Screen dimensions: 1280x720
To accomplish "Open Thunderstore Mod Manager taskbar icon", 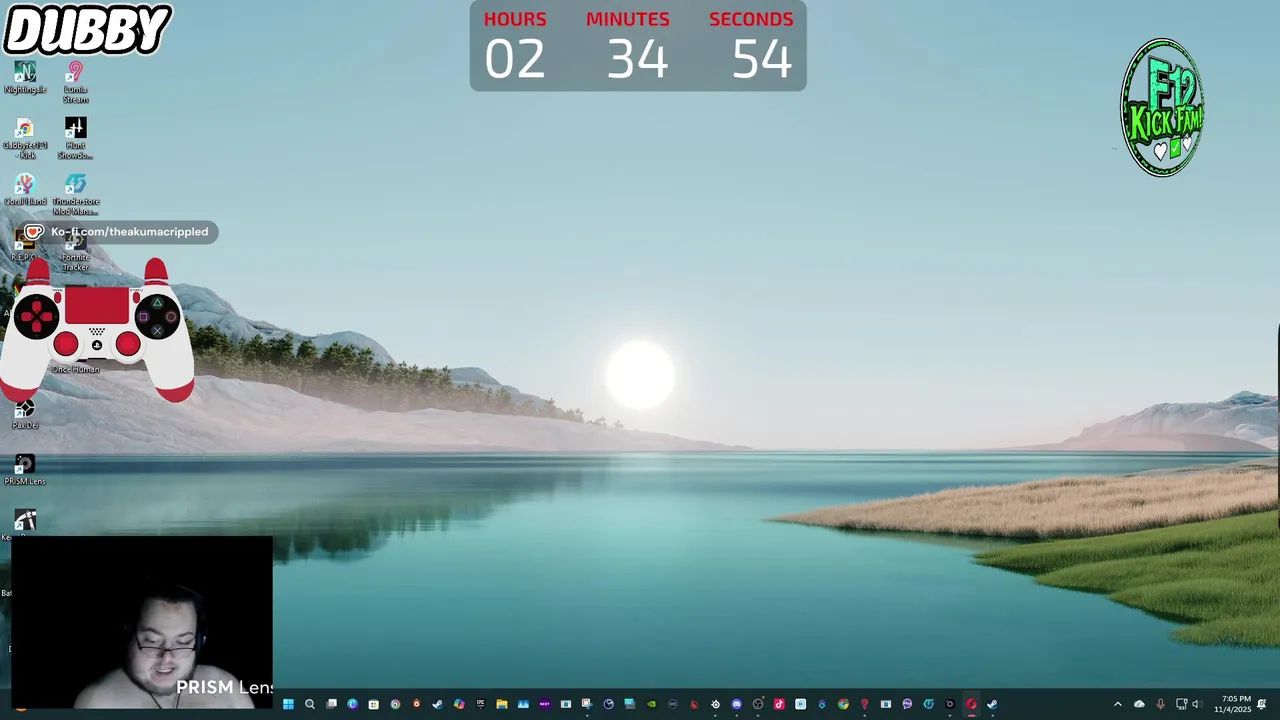I will (929, 704).
